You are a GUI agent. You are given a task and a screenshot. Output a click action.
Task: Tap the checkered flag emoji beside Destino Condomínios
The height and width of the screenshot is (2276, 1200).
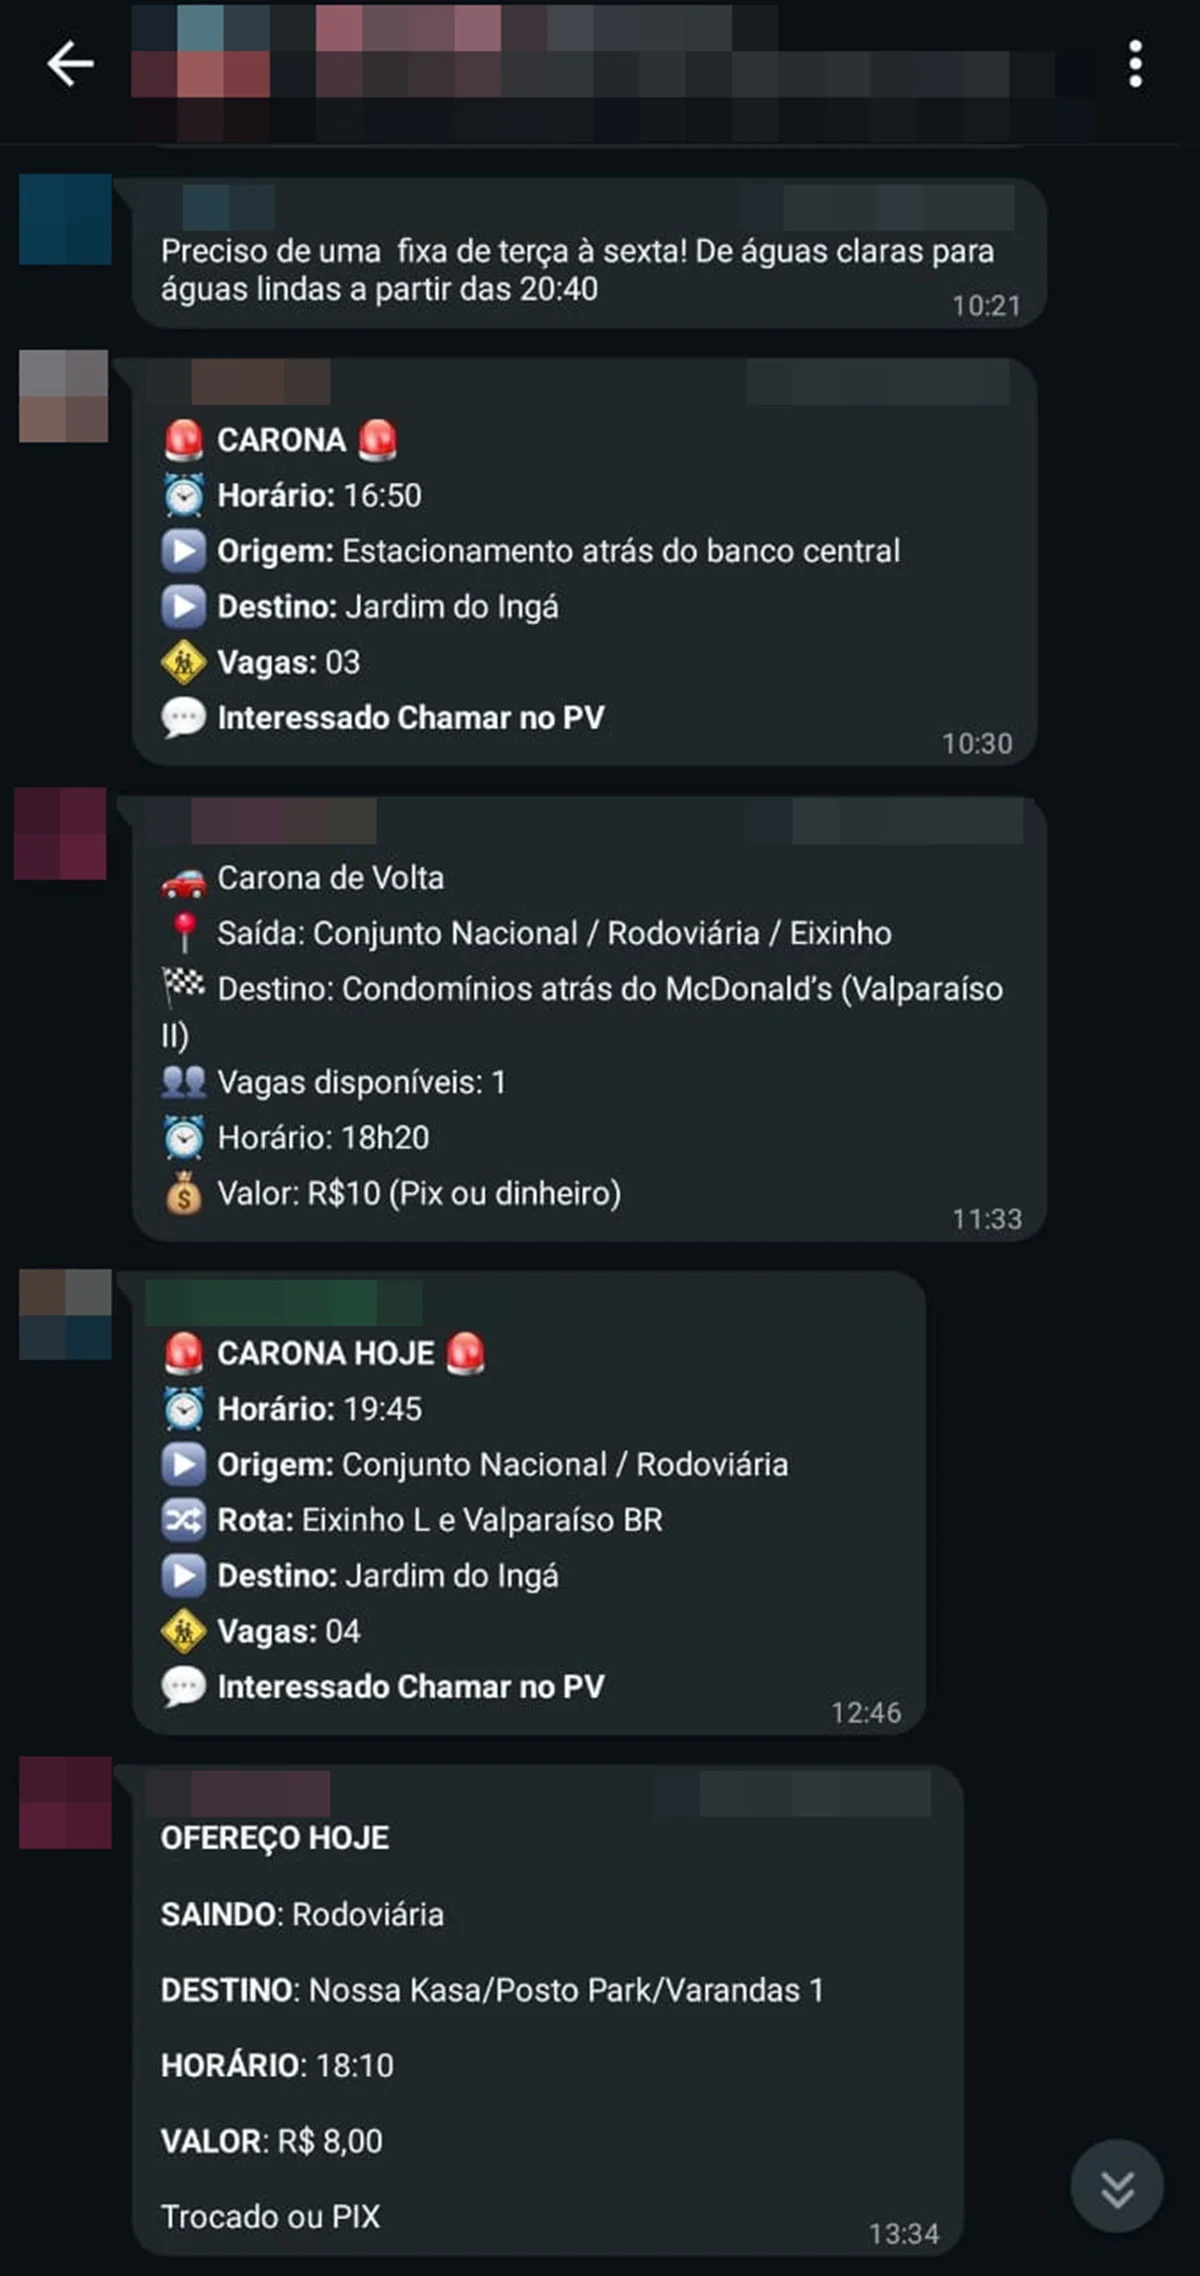click(183, 987)
